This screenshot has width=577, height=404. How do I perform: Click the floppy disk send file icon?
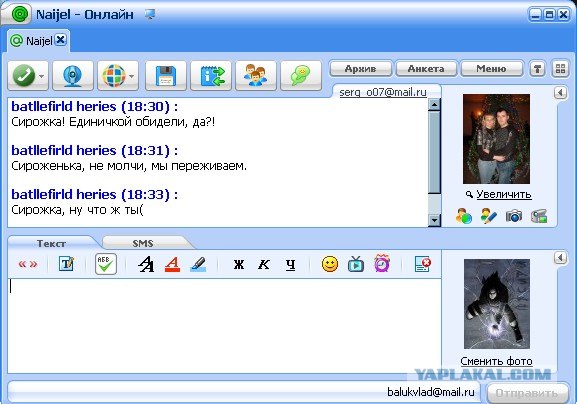166,75
